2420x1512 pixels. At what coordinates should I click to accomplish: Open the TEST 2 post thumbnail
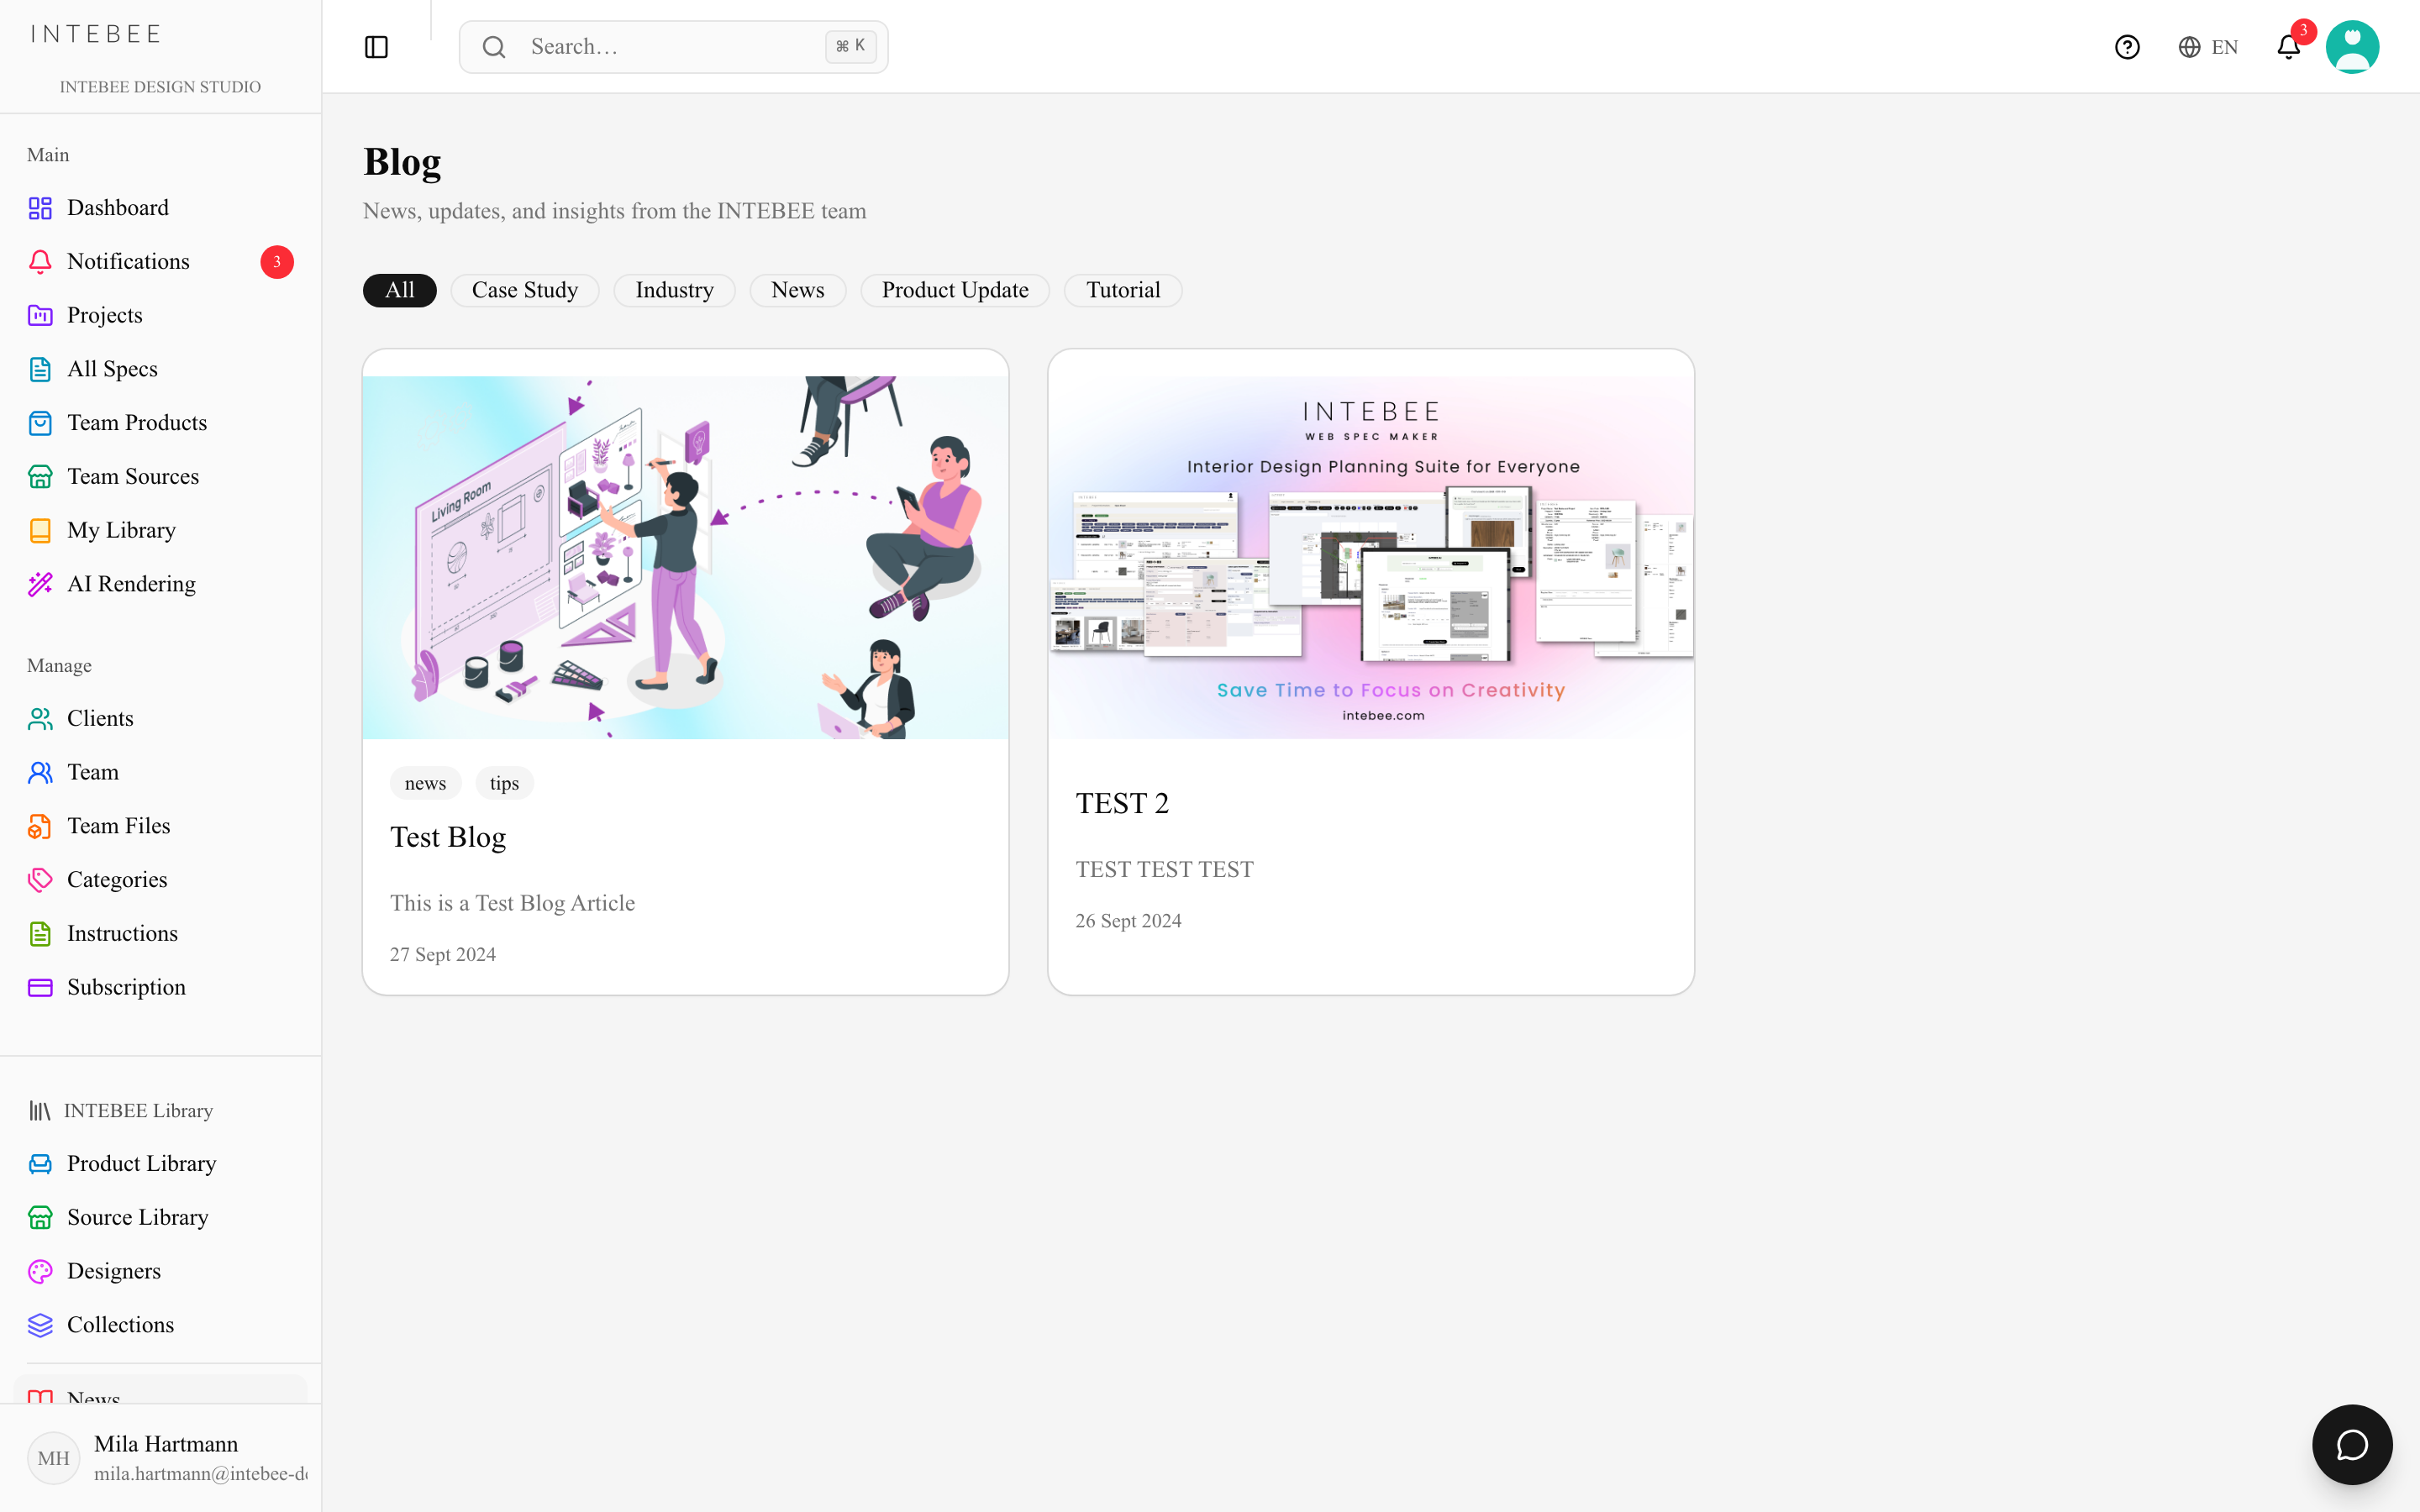pyautogui.click(x=1371, y=557)
